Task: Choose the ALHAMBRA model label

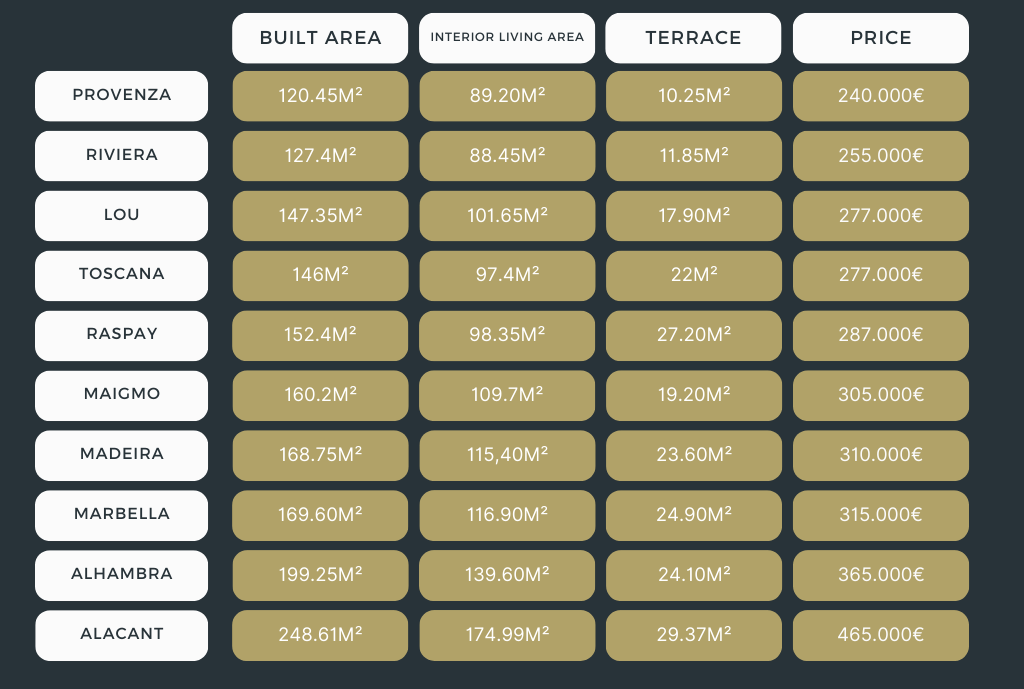Action: pyautogui.click(x=121, y=575)
